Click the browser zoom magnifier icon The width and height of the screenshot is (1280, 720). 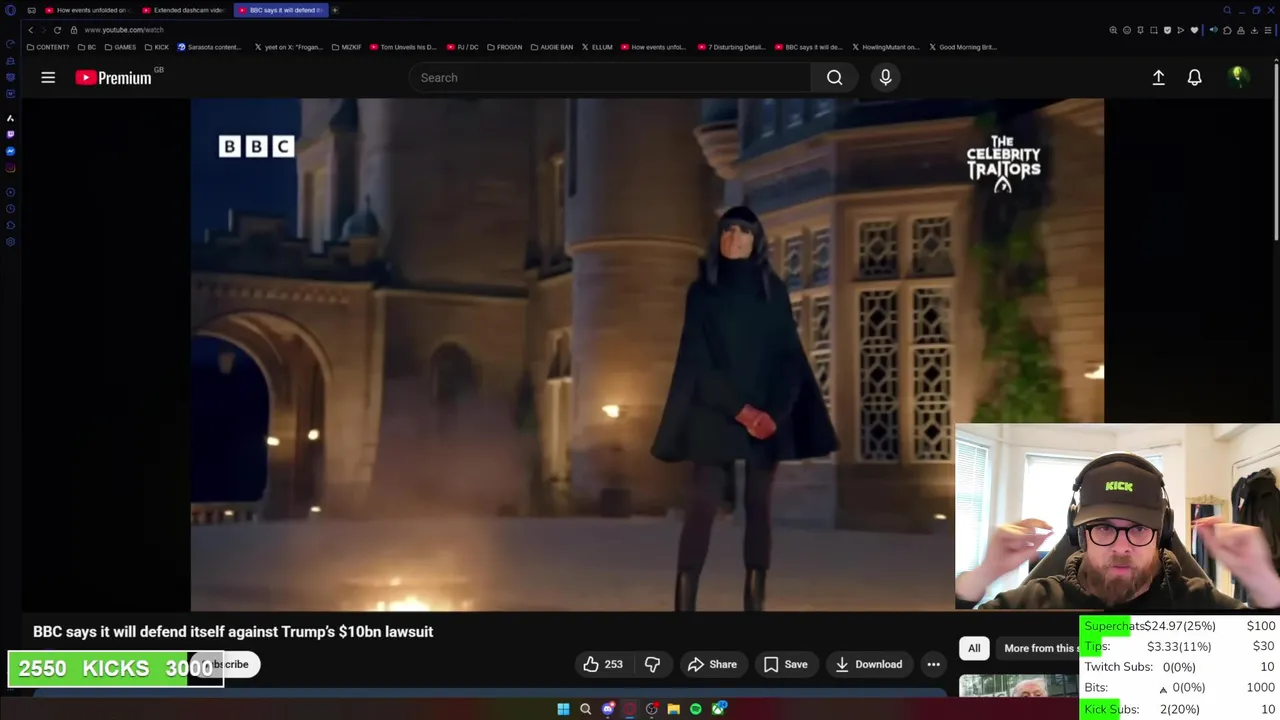click(x=1113, y=30)
